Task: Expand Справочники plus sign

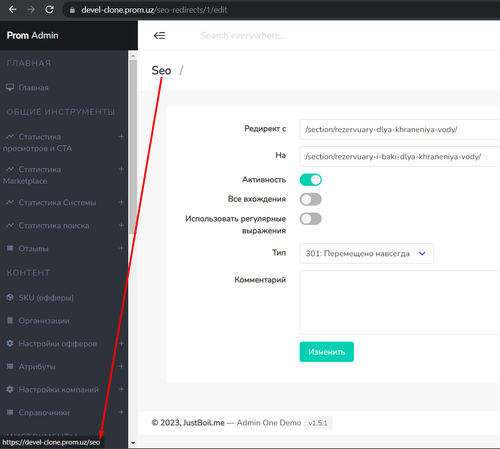Action: [121, 412]
